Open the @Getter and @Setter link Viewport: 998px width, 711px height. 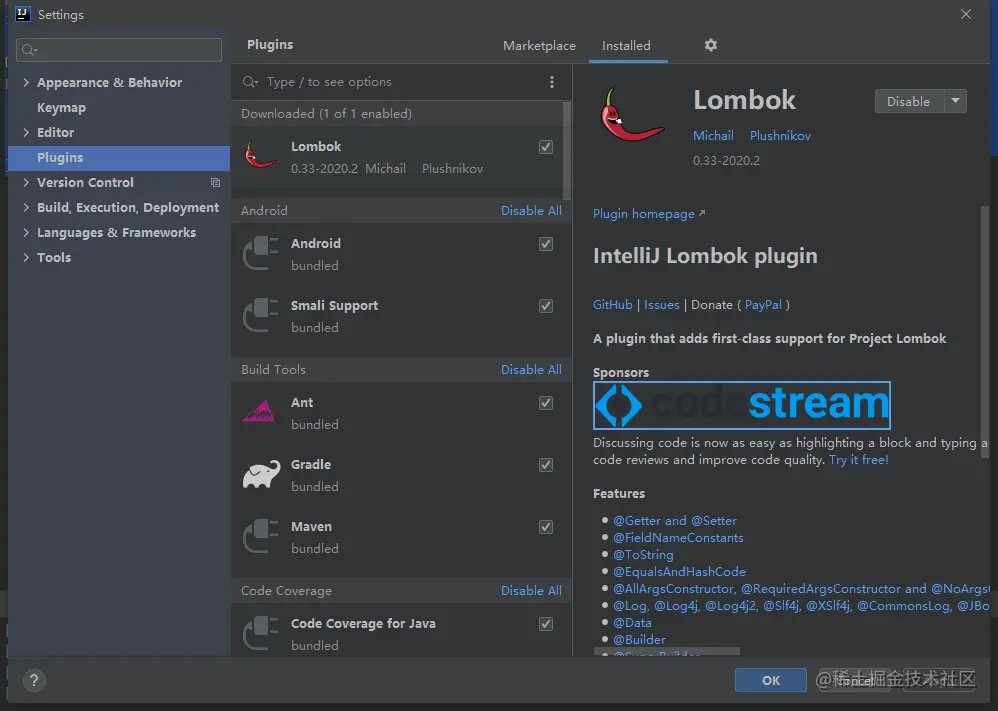pyautogui.click(x=675, y=521)
